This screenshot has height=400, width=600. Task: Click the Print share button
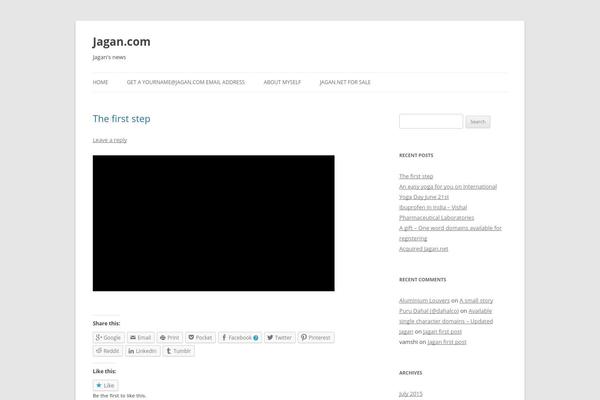click(170, 338)
